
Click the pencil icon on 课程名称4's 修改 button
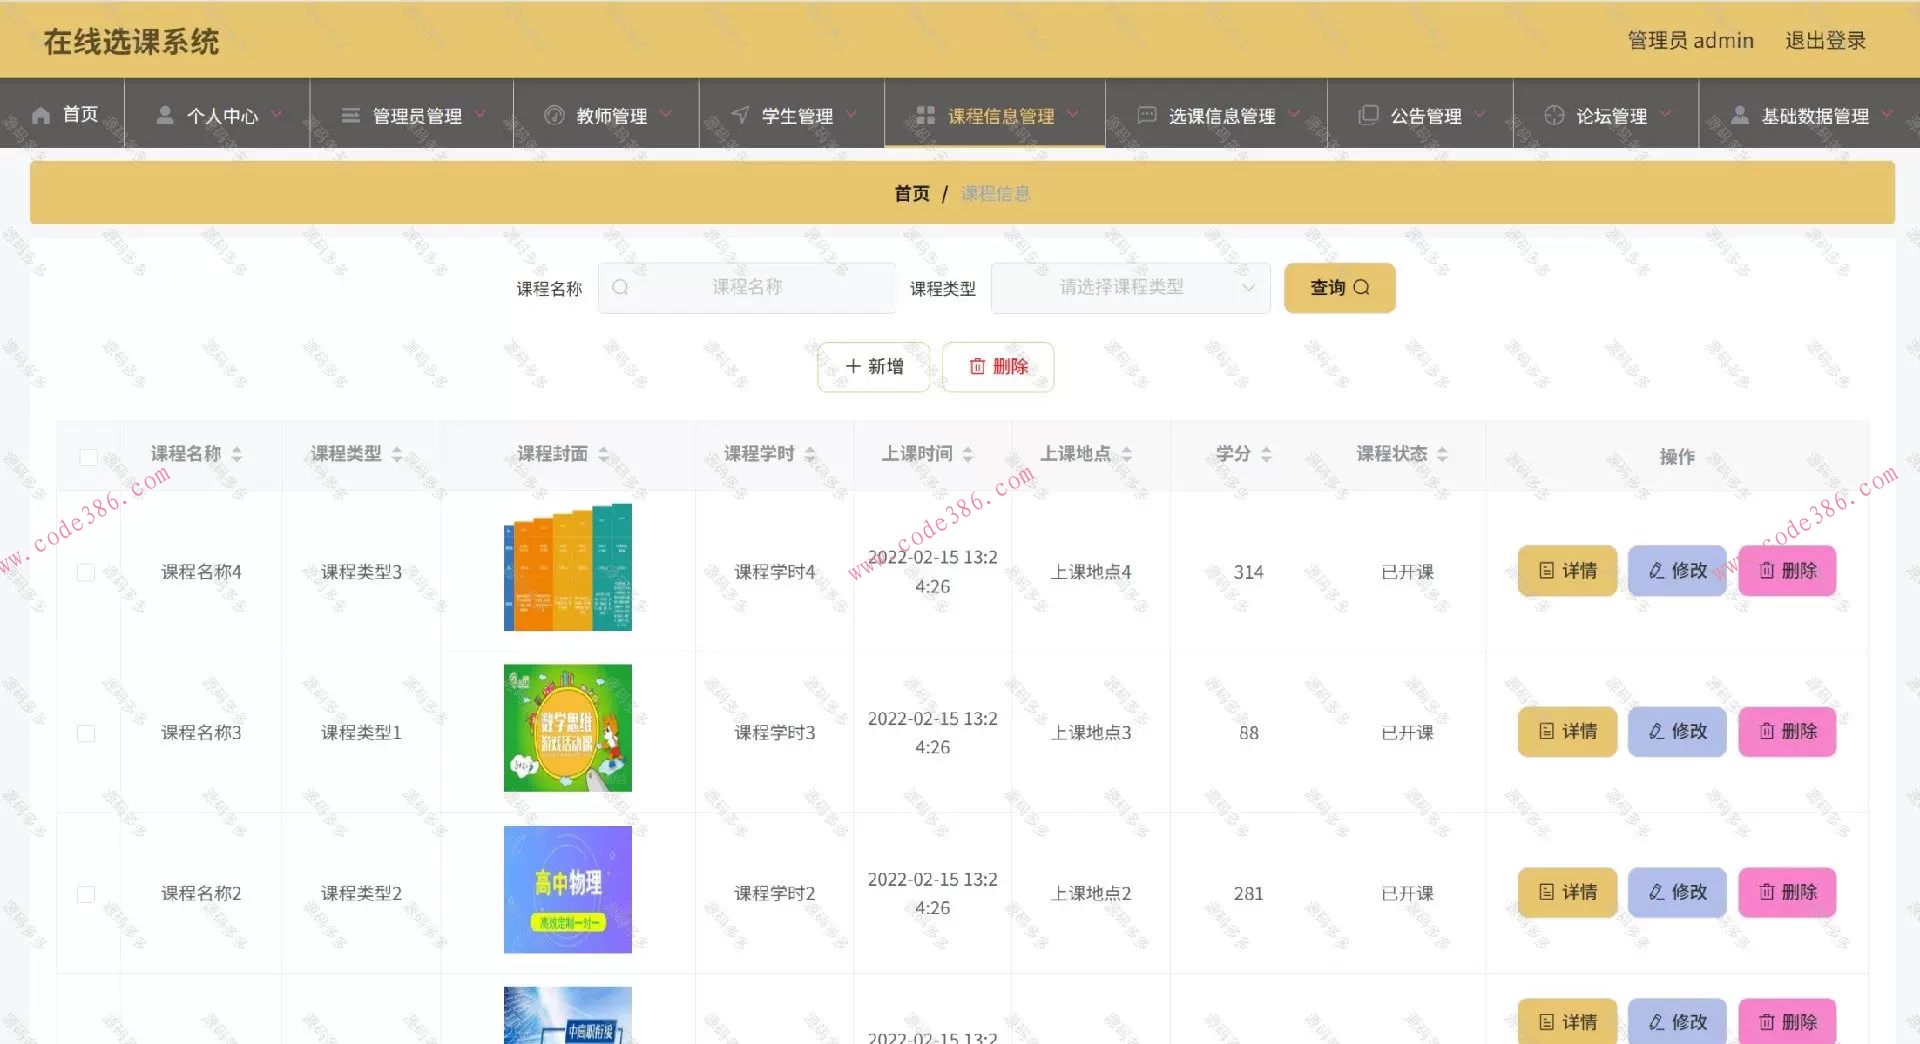coord(1655,571)
